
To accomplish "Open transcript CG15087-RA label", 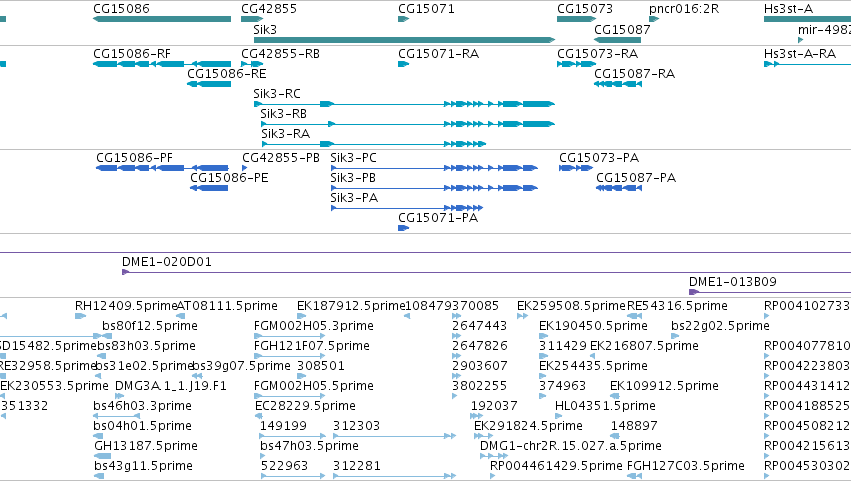I will (634, 74).
